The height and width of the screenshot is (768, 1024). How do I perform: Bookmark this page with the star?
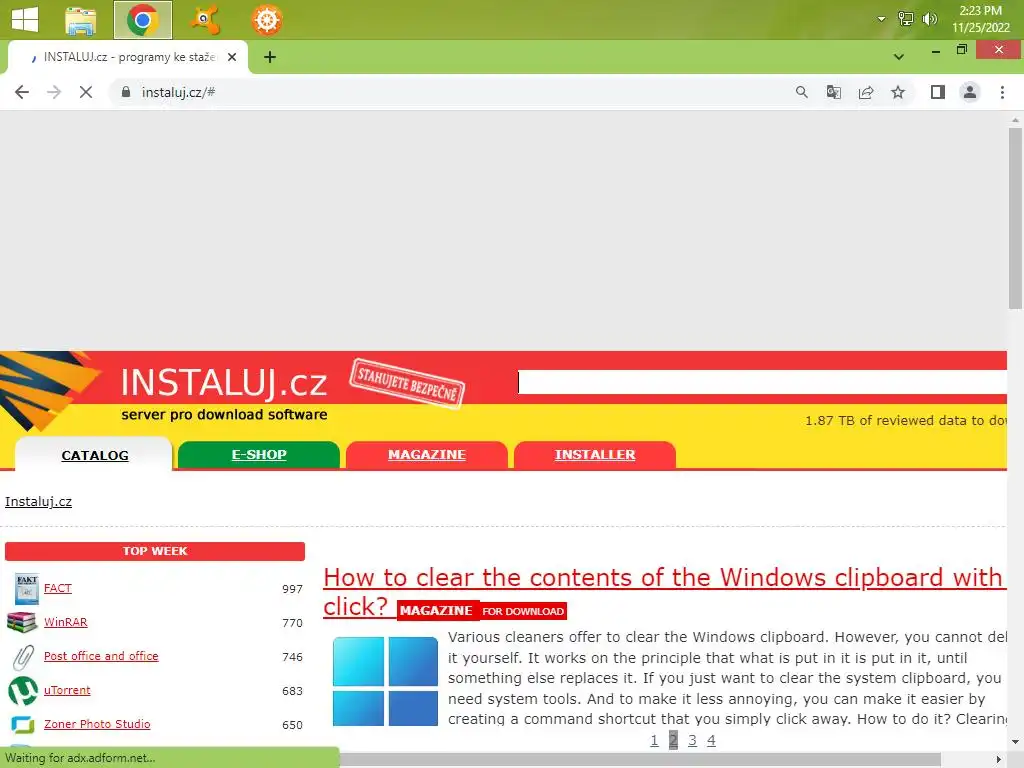[x=898, y=92]
